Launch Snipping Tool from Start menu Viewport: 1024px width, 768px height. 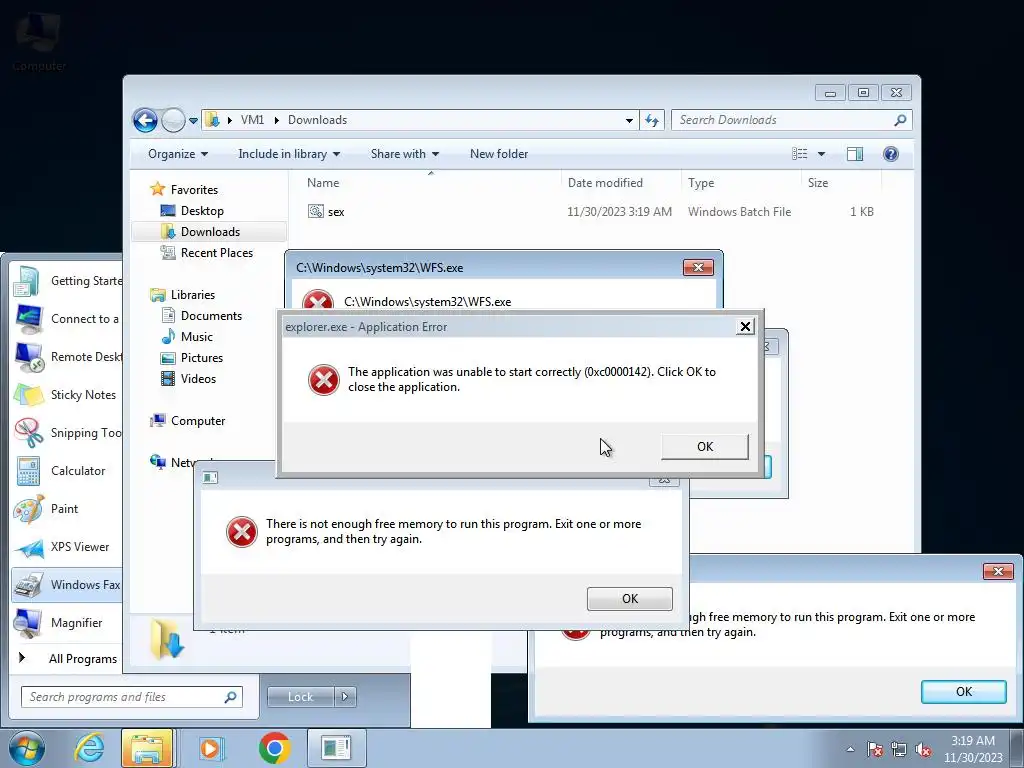68,432
